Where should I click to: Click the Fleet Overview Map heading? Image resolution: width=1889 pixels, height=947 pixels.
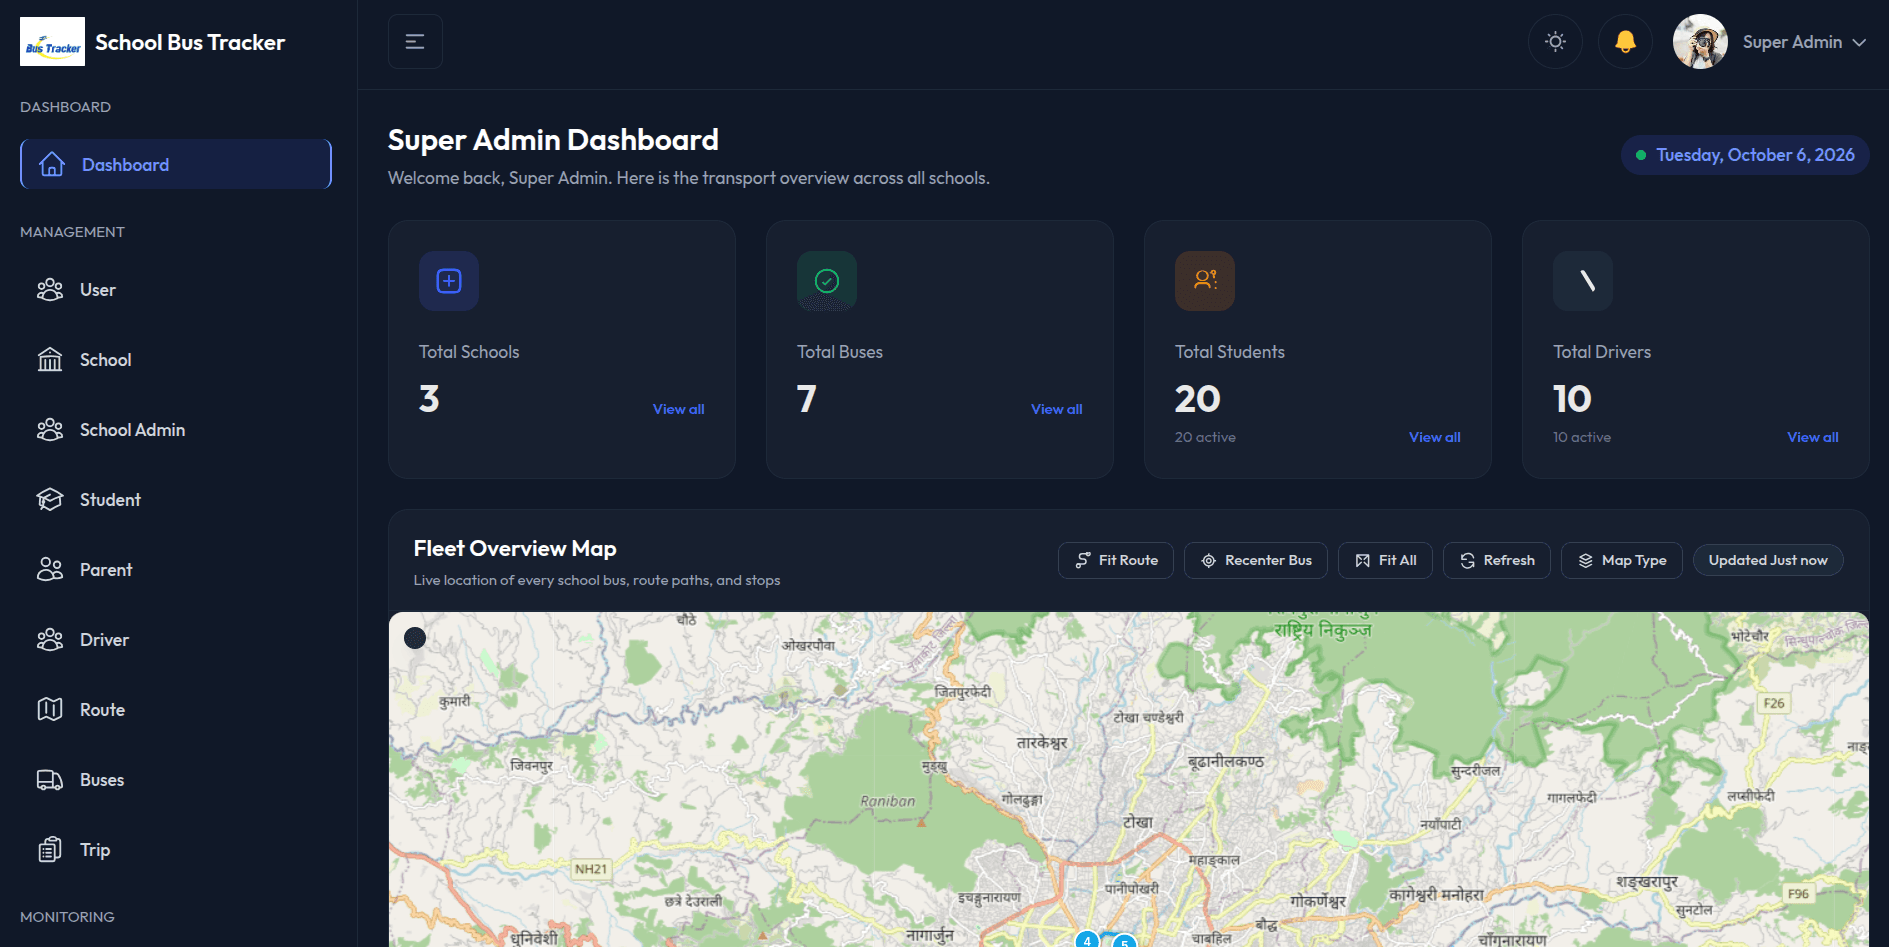point(515,548)
